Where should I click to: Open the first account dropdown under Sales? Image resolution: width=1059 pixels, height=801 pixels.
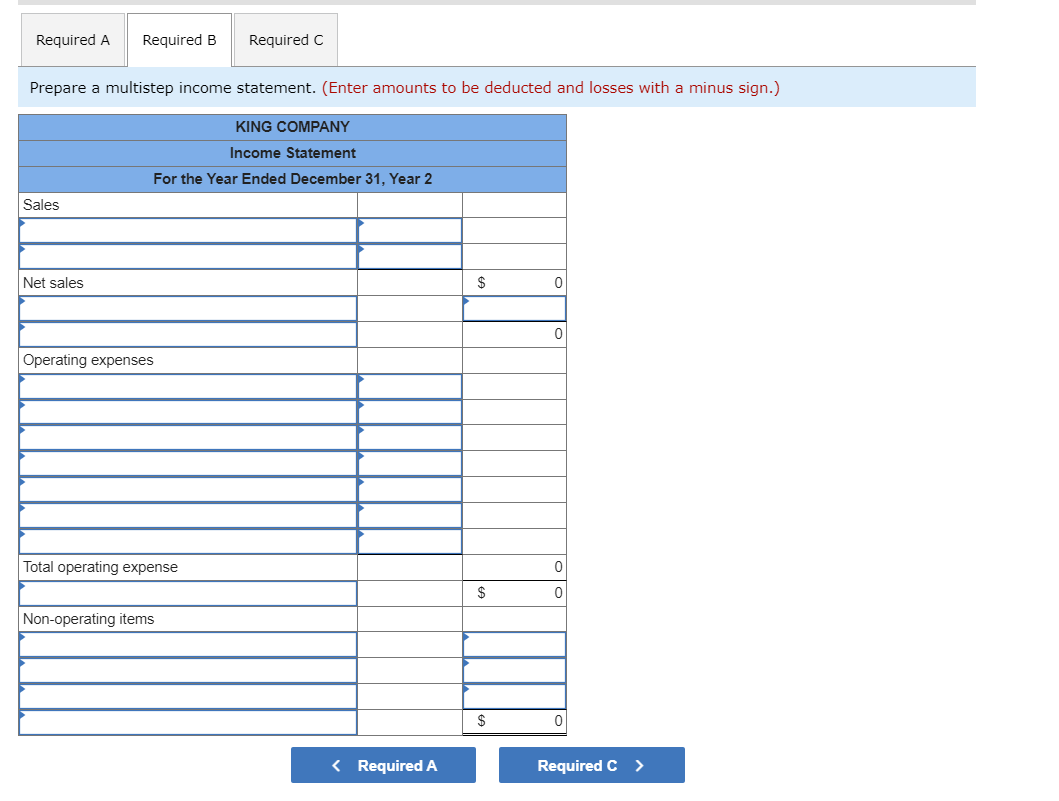coord(187,229)
